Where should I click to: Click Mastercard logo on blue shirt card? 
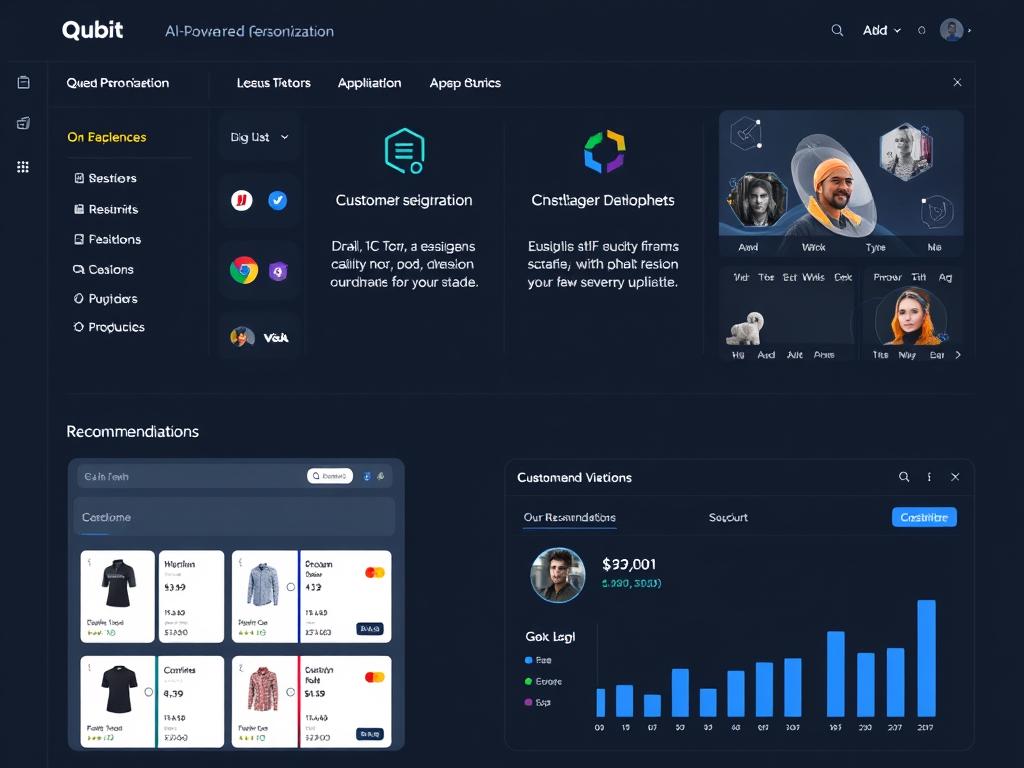pyautogui.click(x=374, y=573)
